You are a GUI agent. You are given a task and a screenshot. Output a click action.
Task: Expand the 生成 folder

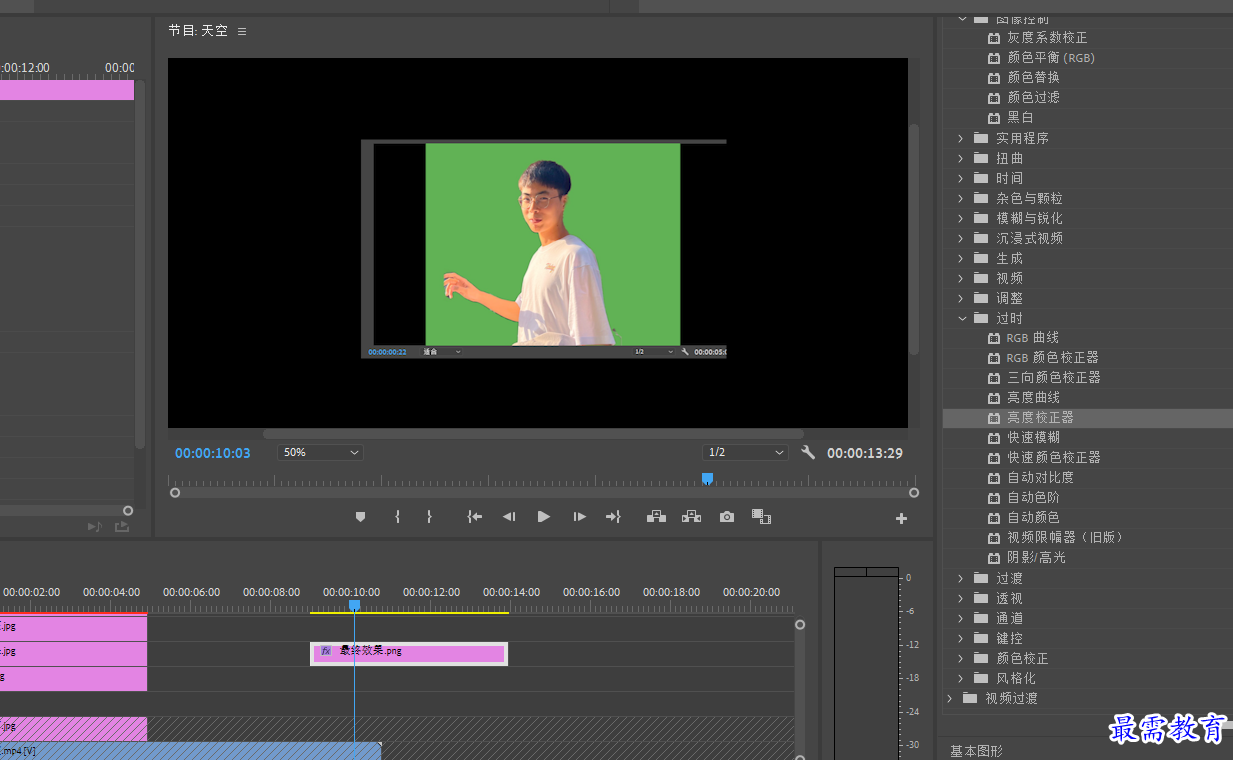click(961, 258)
